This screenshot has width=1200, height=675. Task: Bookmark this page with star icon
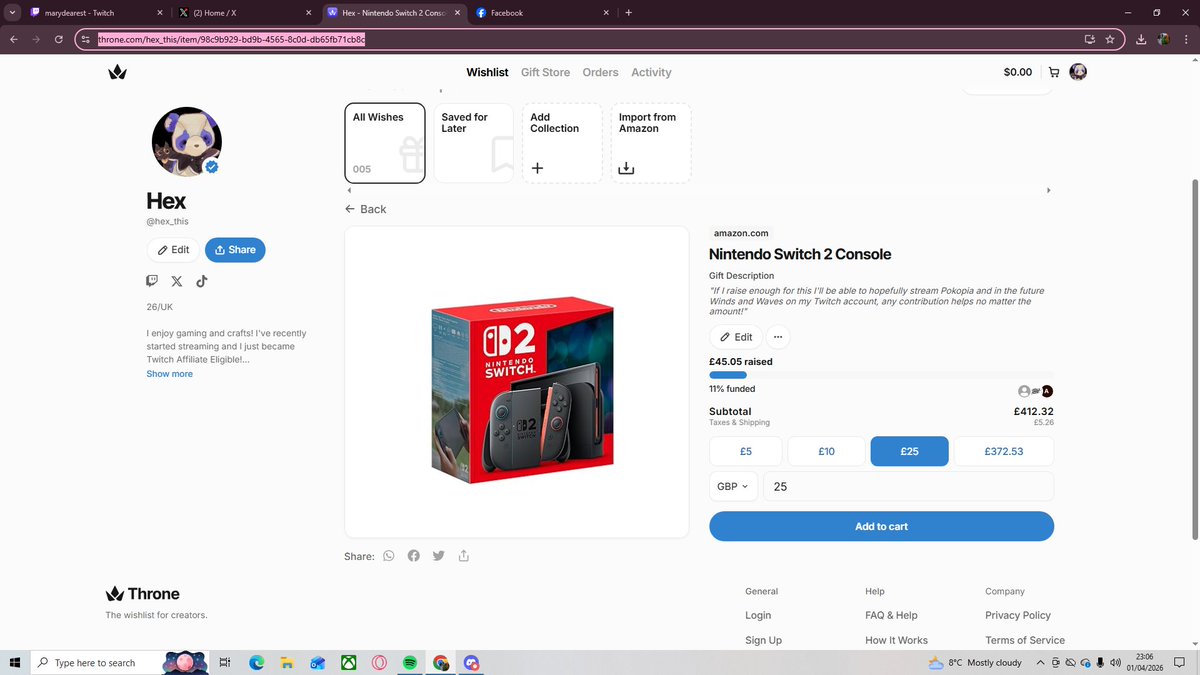pos(1109,39)
